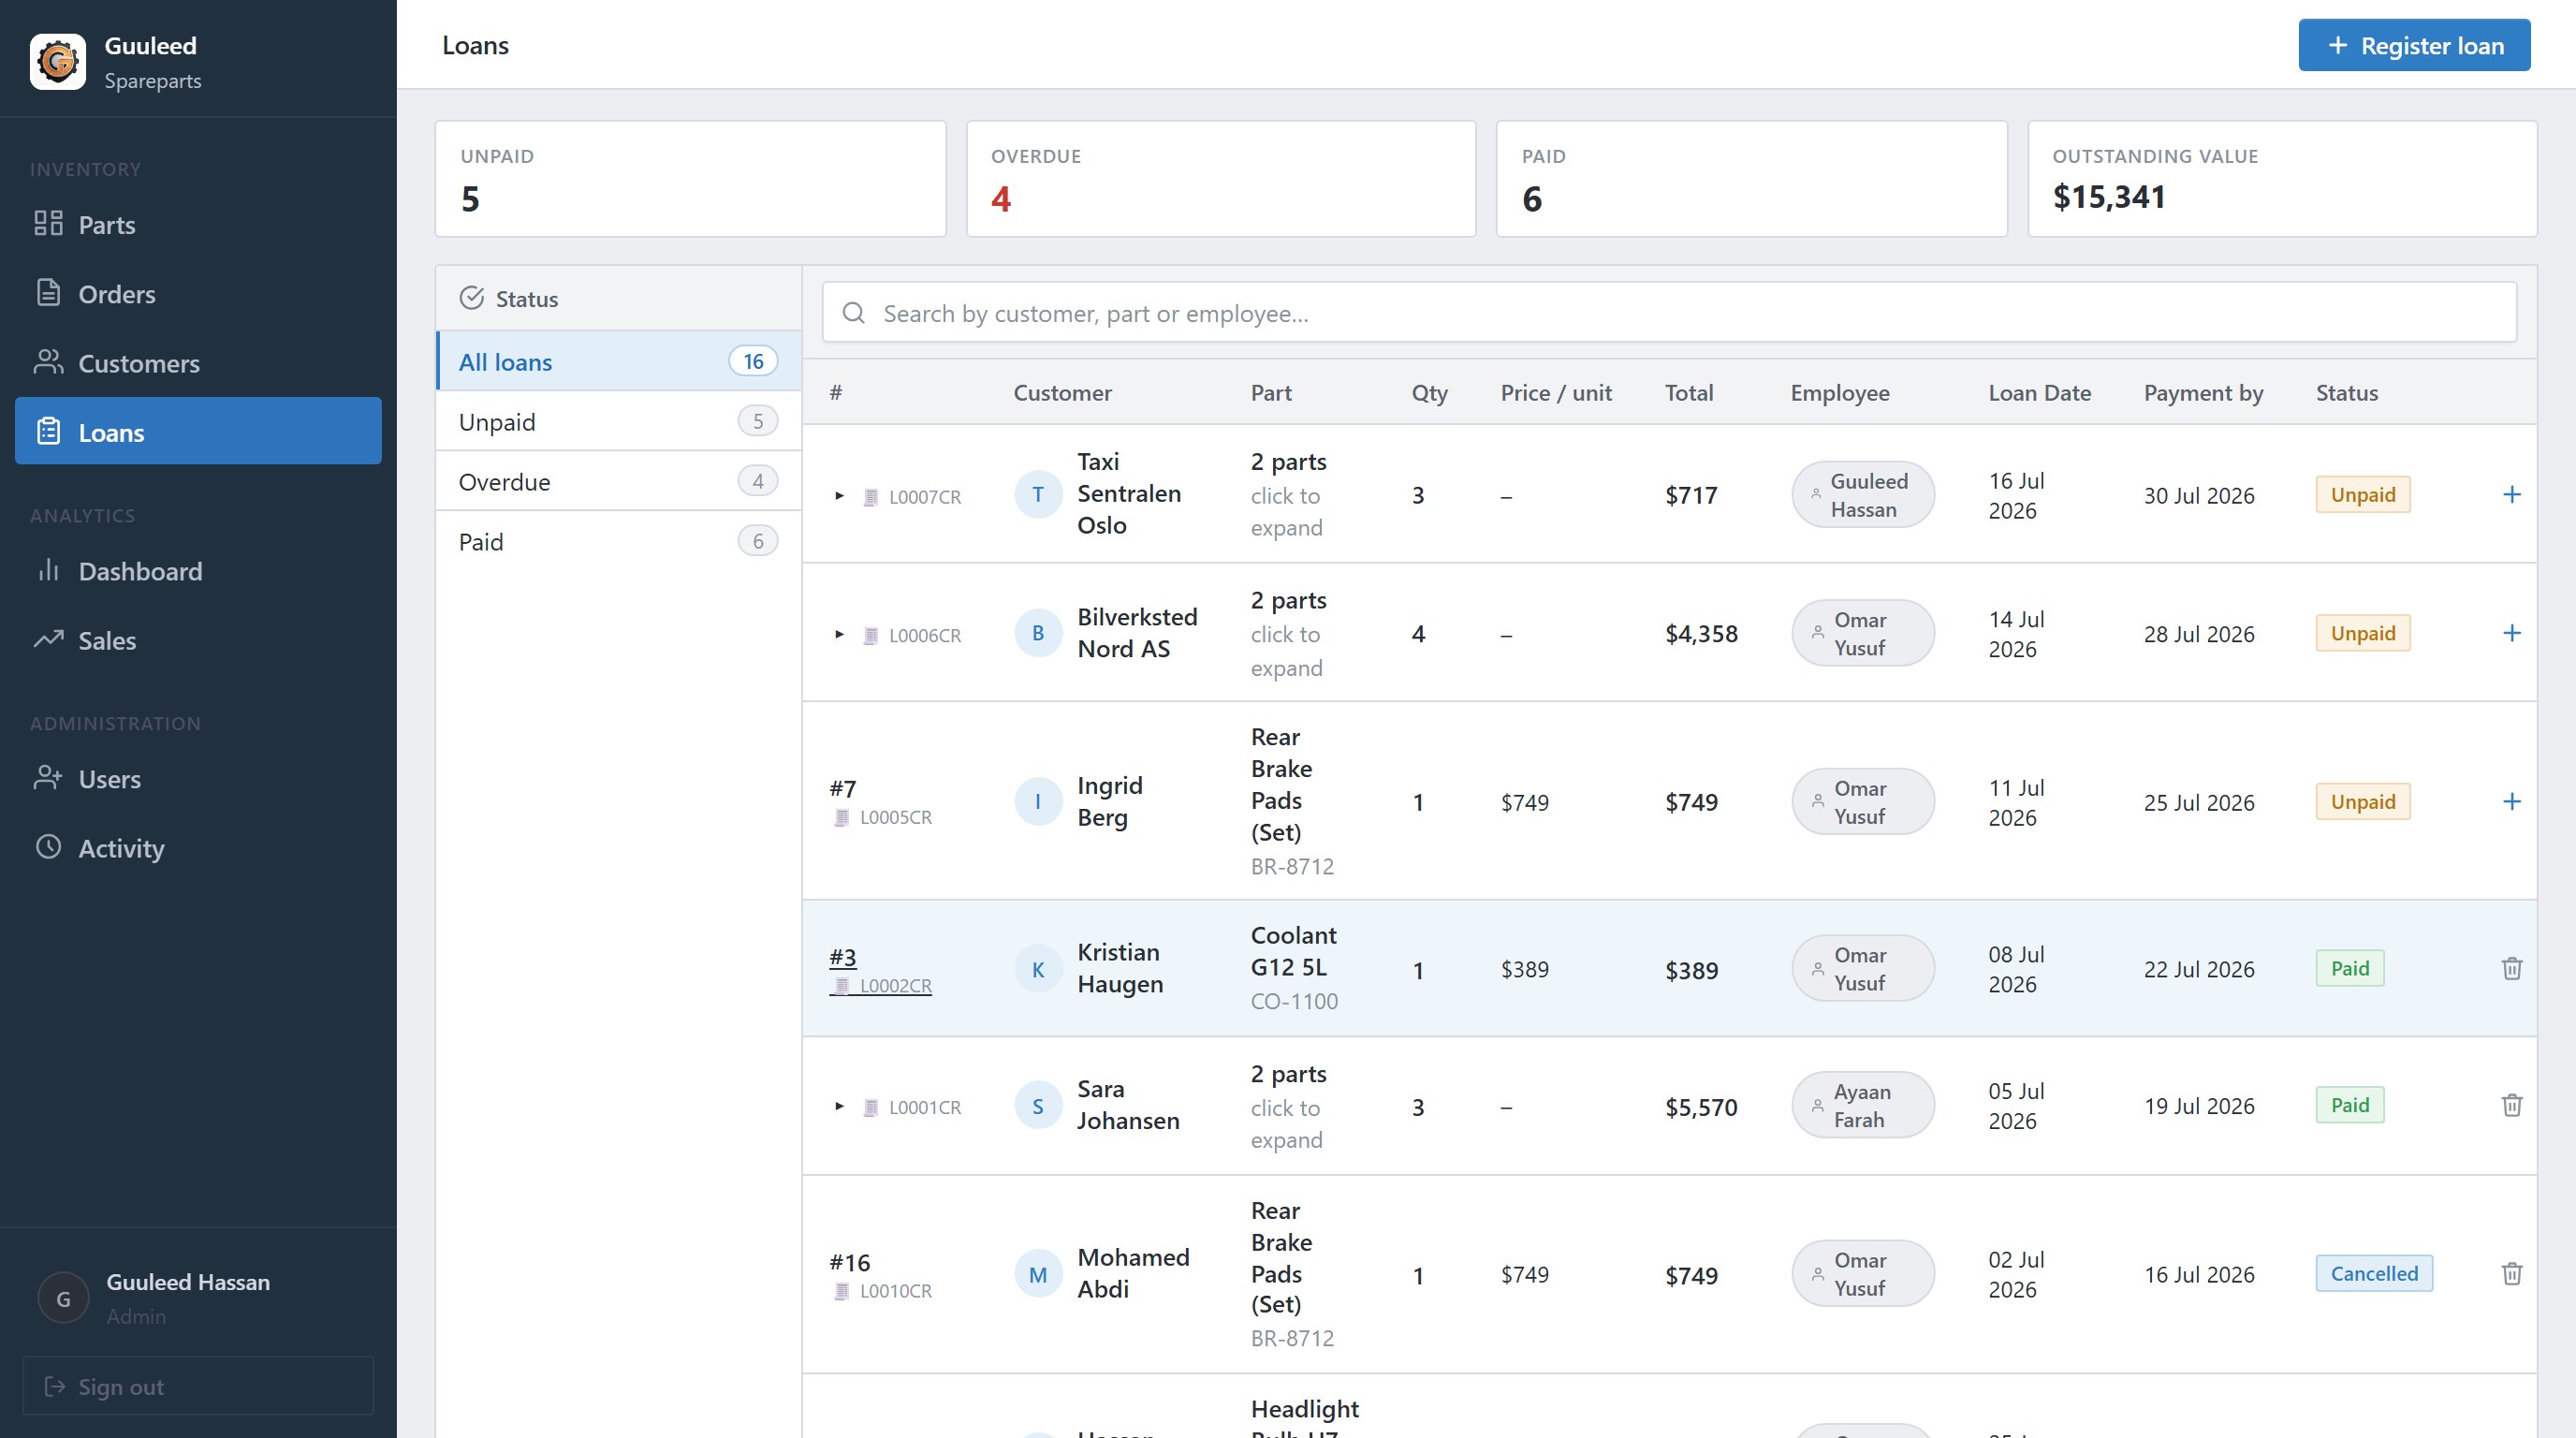Click the Status check-circle icon
Image resolution: width=2576 pixels, height=1438 pixels.
(471, 298)
